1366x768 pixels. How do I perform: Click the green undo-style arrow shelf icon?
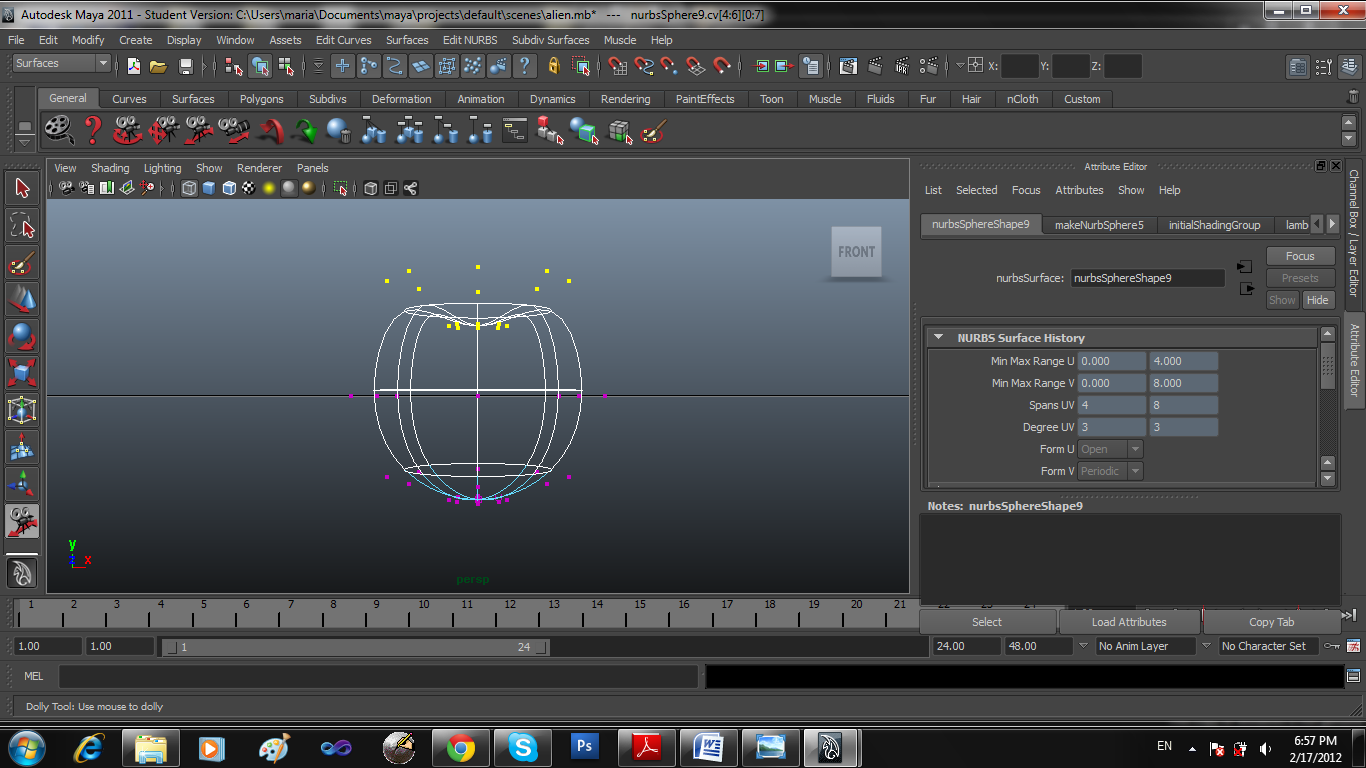[304, 130]
